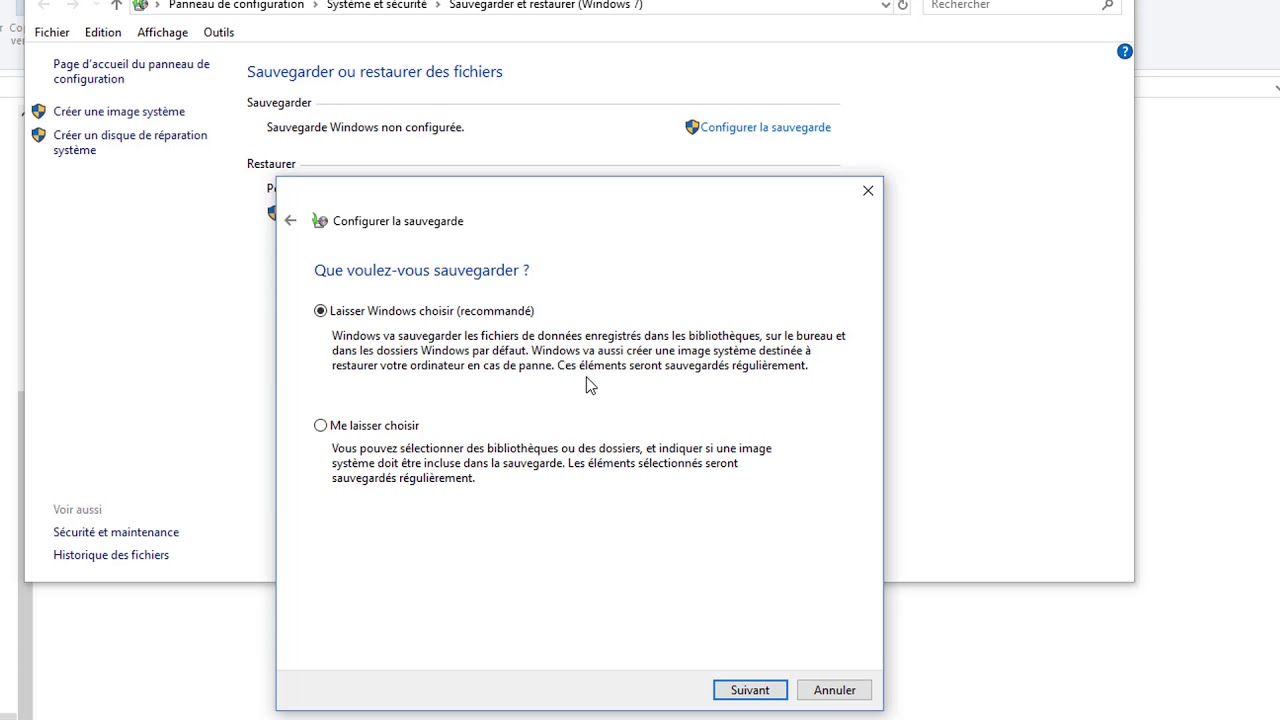The height and width of the screenshot is (720, 1280).
Task: Click the Control Panel icon in the address bar
Action: pyautogui.click(x=141, y=5)
